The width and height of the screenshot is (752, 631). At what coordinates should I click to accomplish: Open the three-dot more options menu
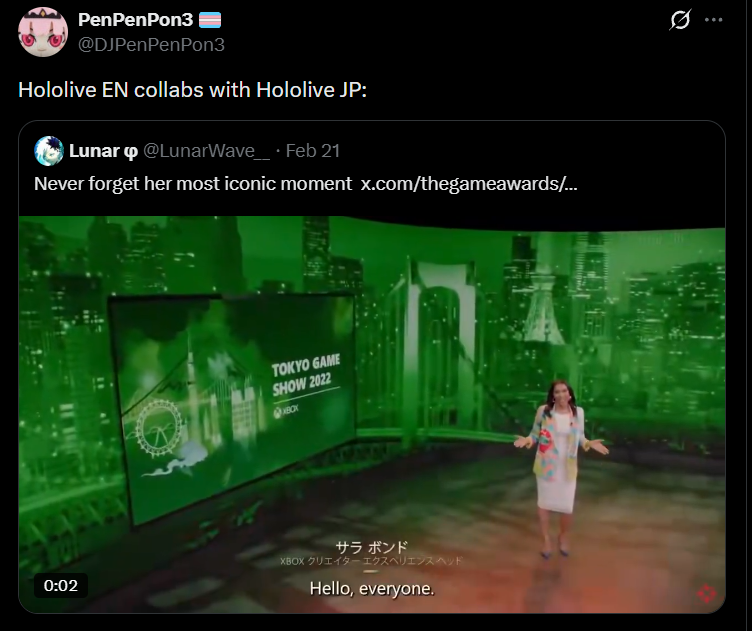tap(714, 20)
